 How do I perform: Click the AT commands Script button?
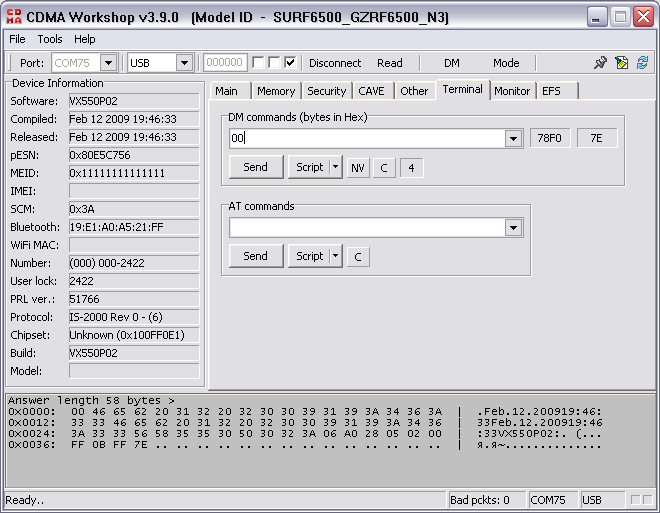tap(309, 255)
